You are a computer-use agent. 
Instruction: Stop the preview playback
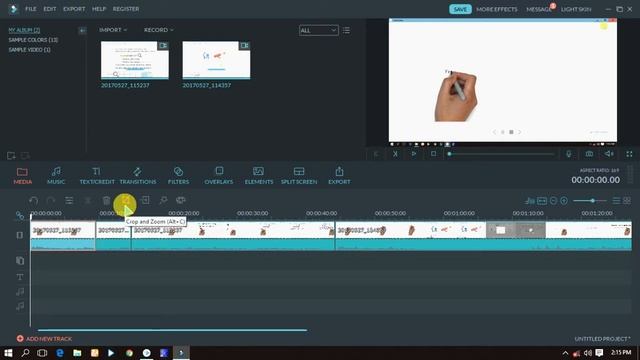pos(433,154)
